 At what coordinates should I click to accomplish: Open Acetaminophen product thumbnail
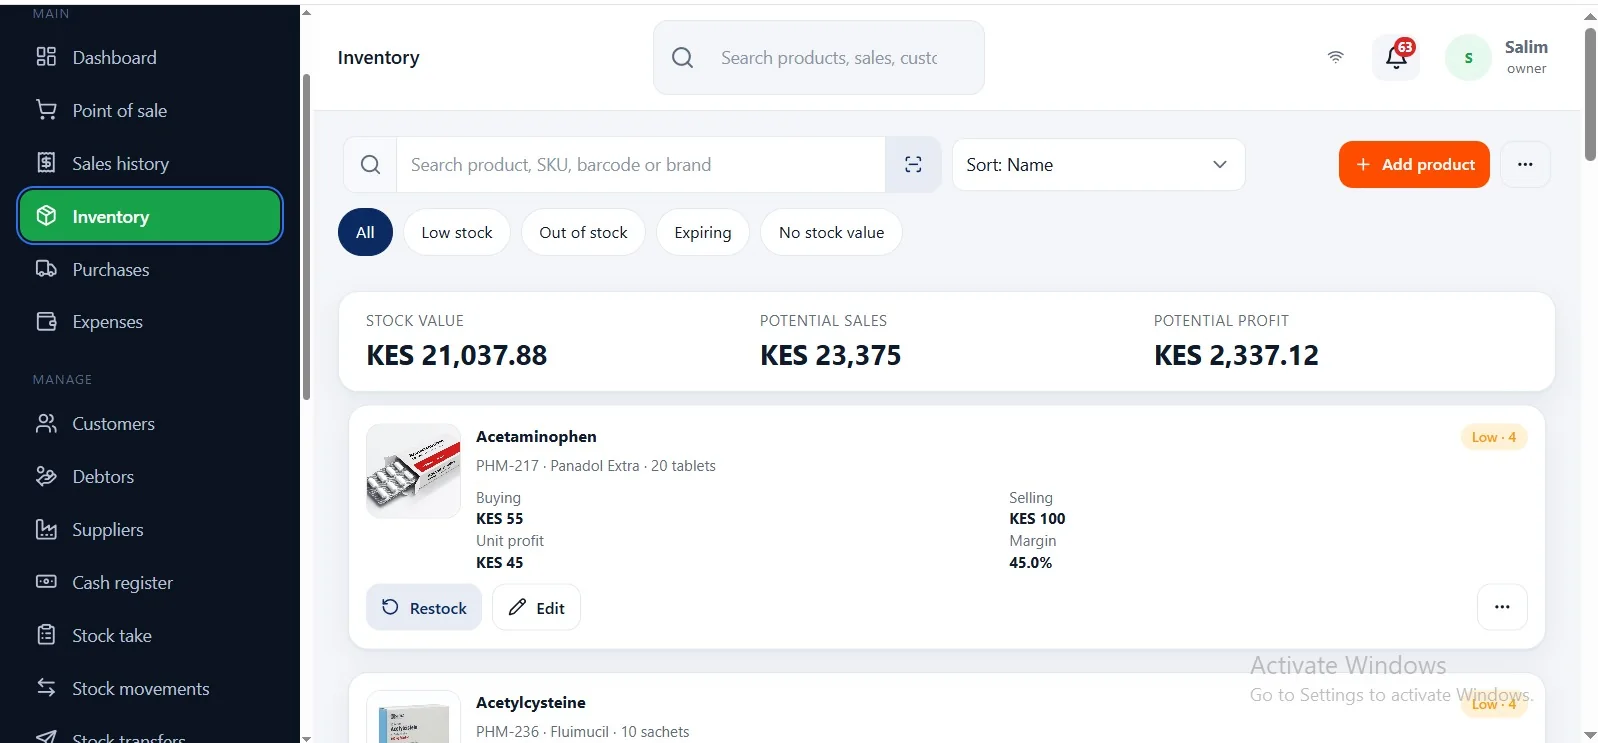tap(413, 470)
